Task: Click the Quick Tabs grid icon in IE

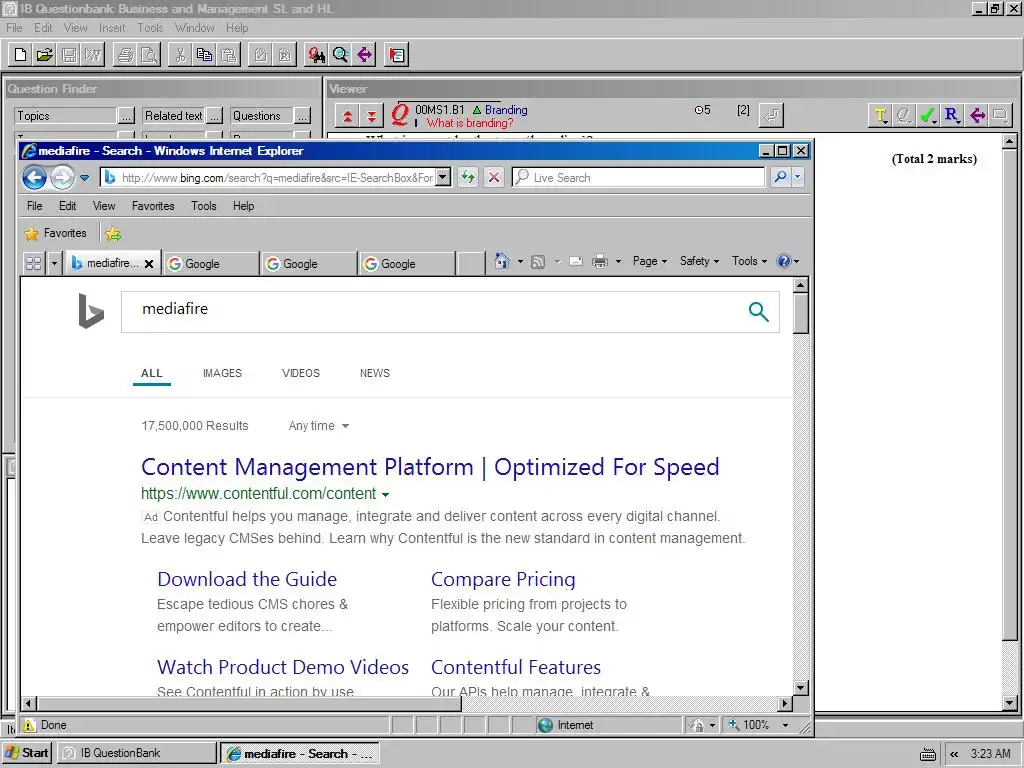Action: point(33,263)
